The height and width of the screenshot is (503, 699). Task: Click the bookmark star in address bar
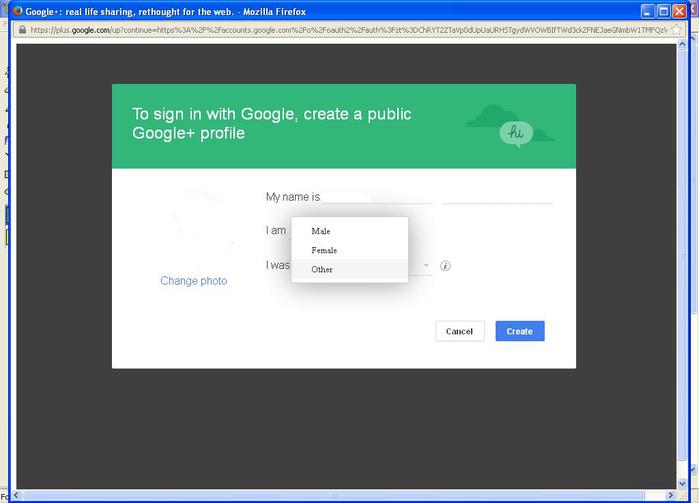(x=676, y=30)
